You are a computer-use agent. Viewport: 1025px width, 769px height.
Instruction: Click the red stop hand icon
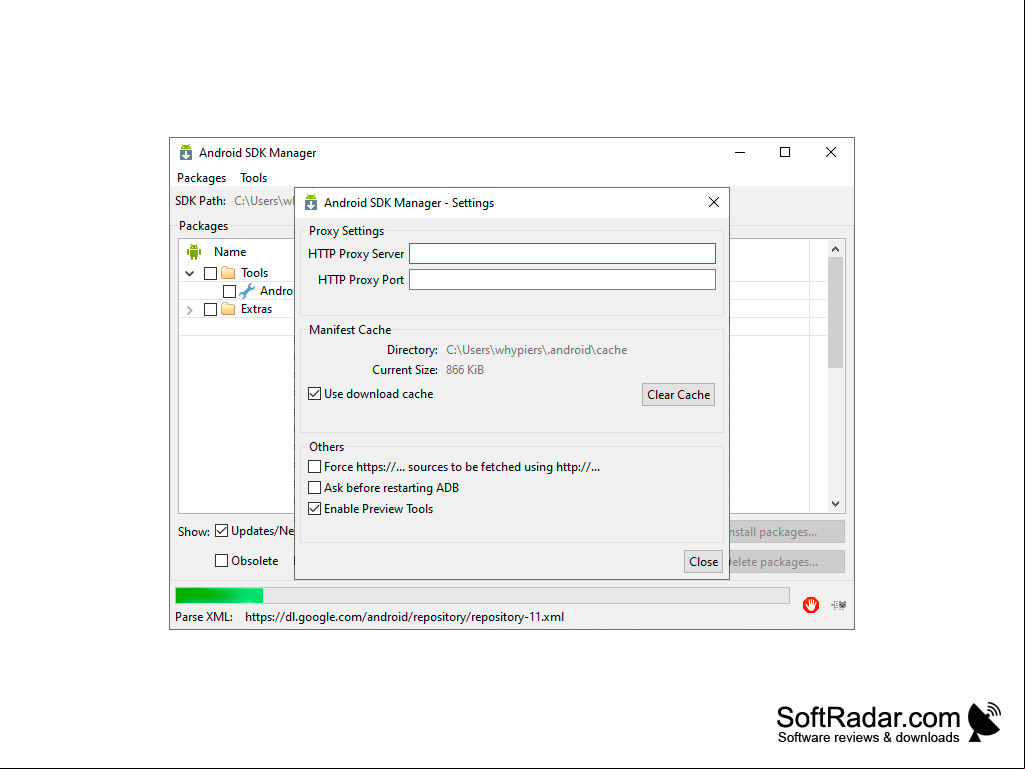click(x=811, y=605)
